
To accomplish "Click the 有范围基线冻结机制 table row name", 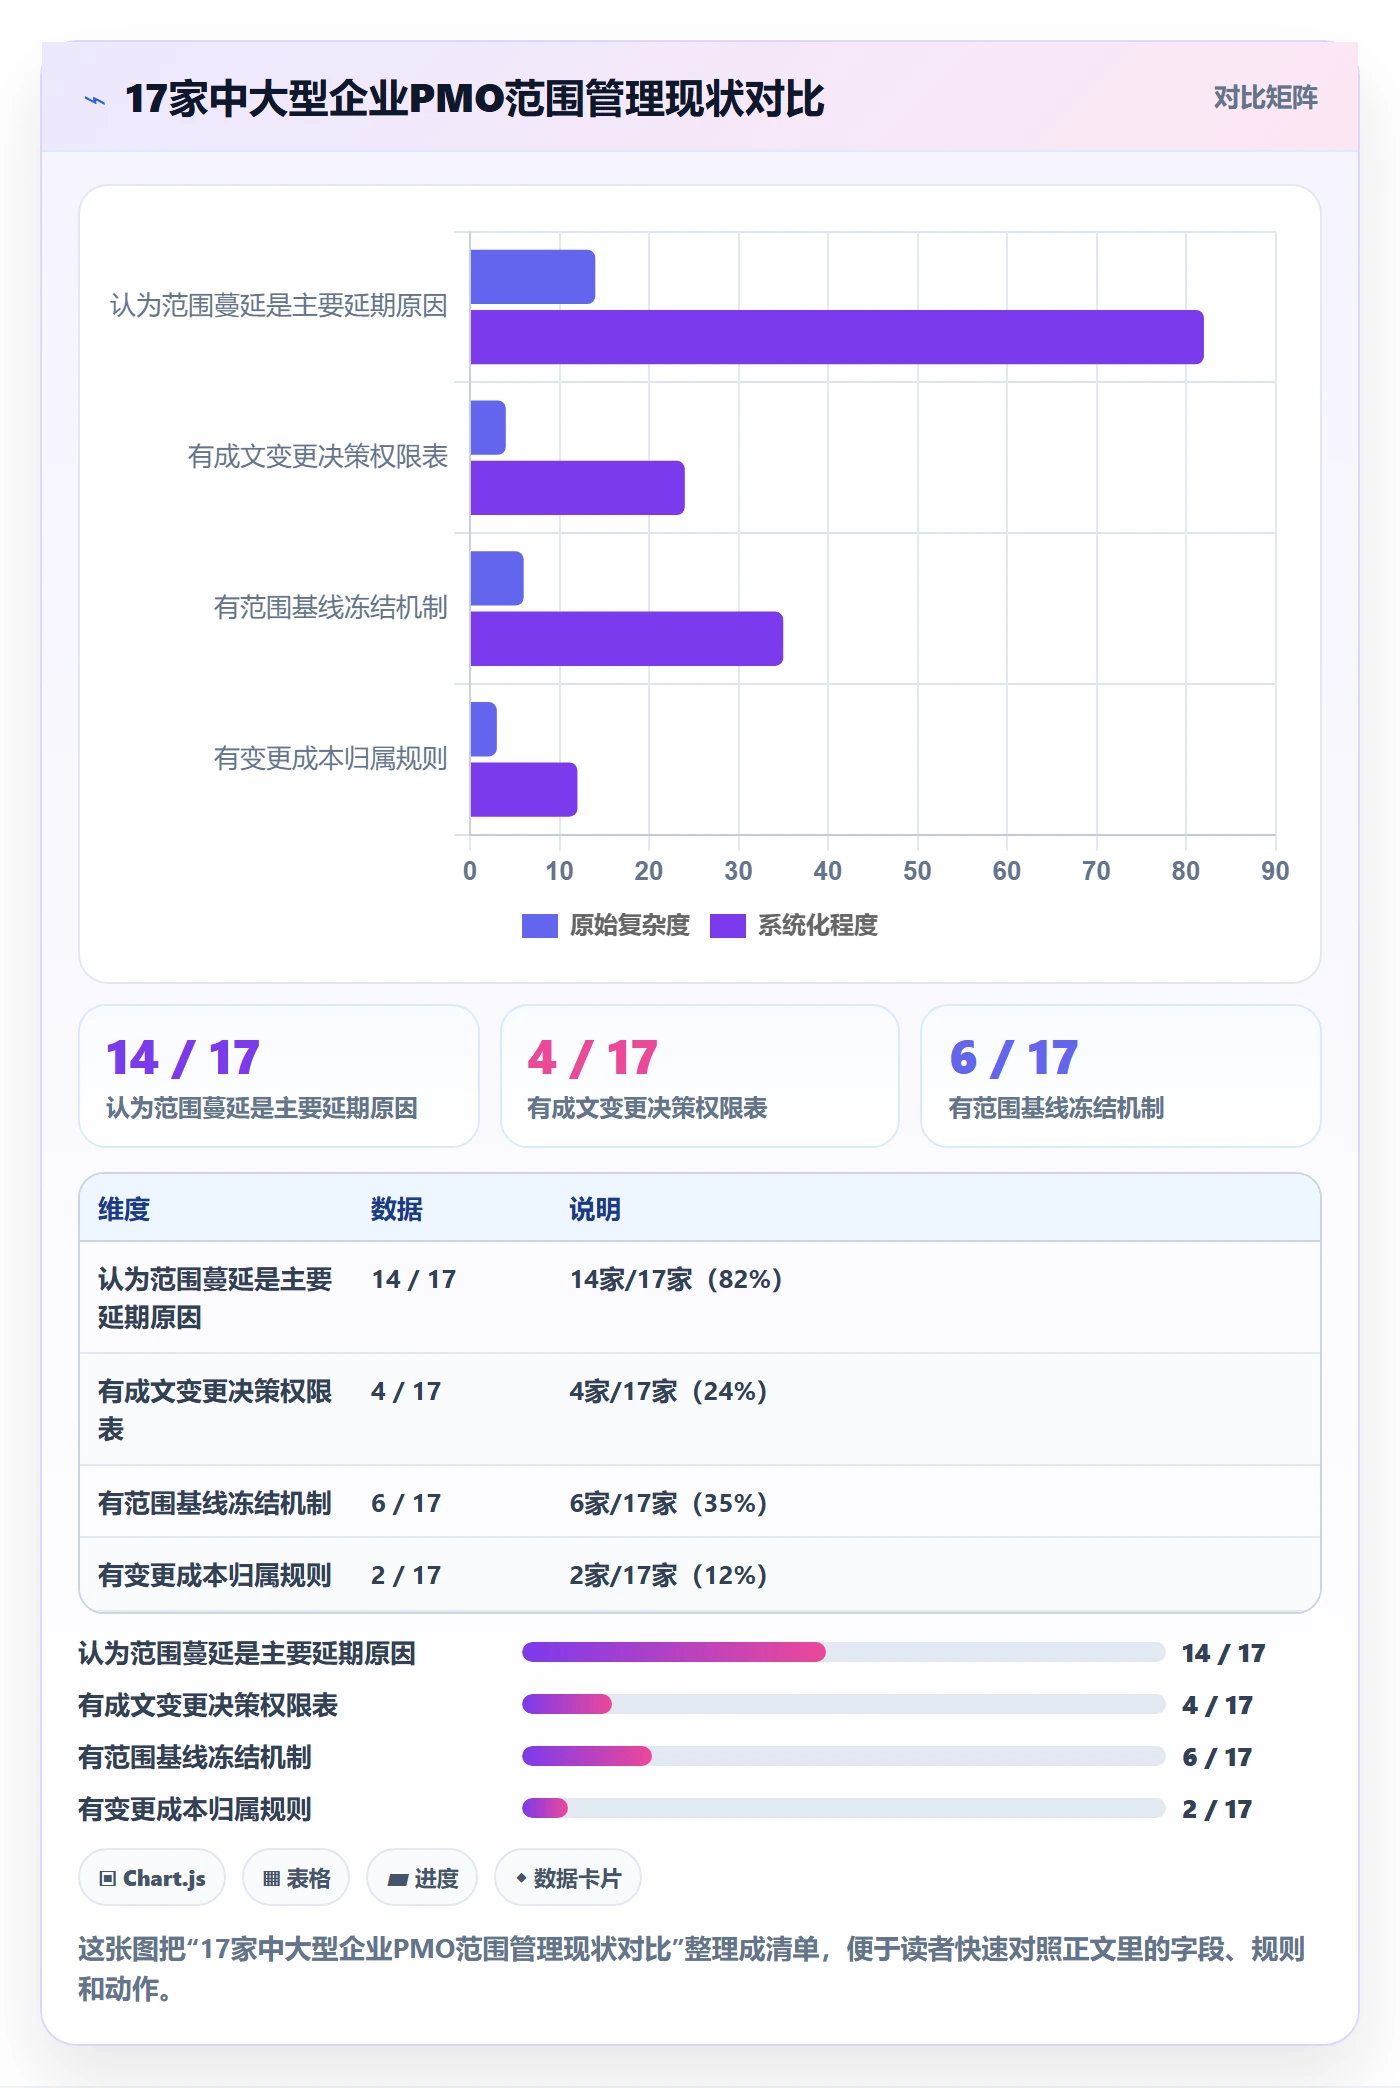I will click(215, 1503).
